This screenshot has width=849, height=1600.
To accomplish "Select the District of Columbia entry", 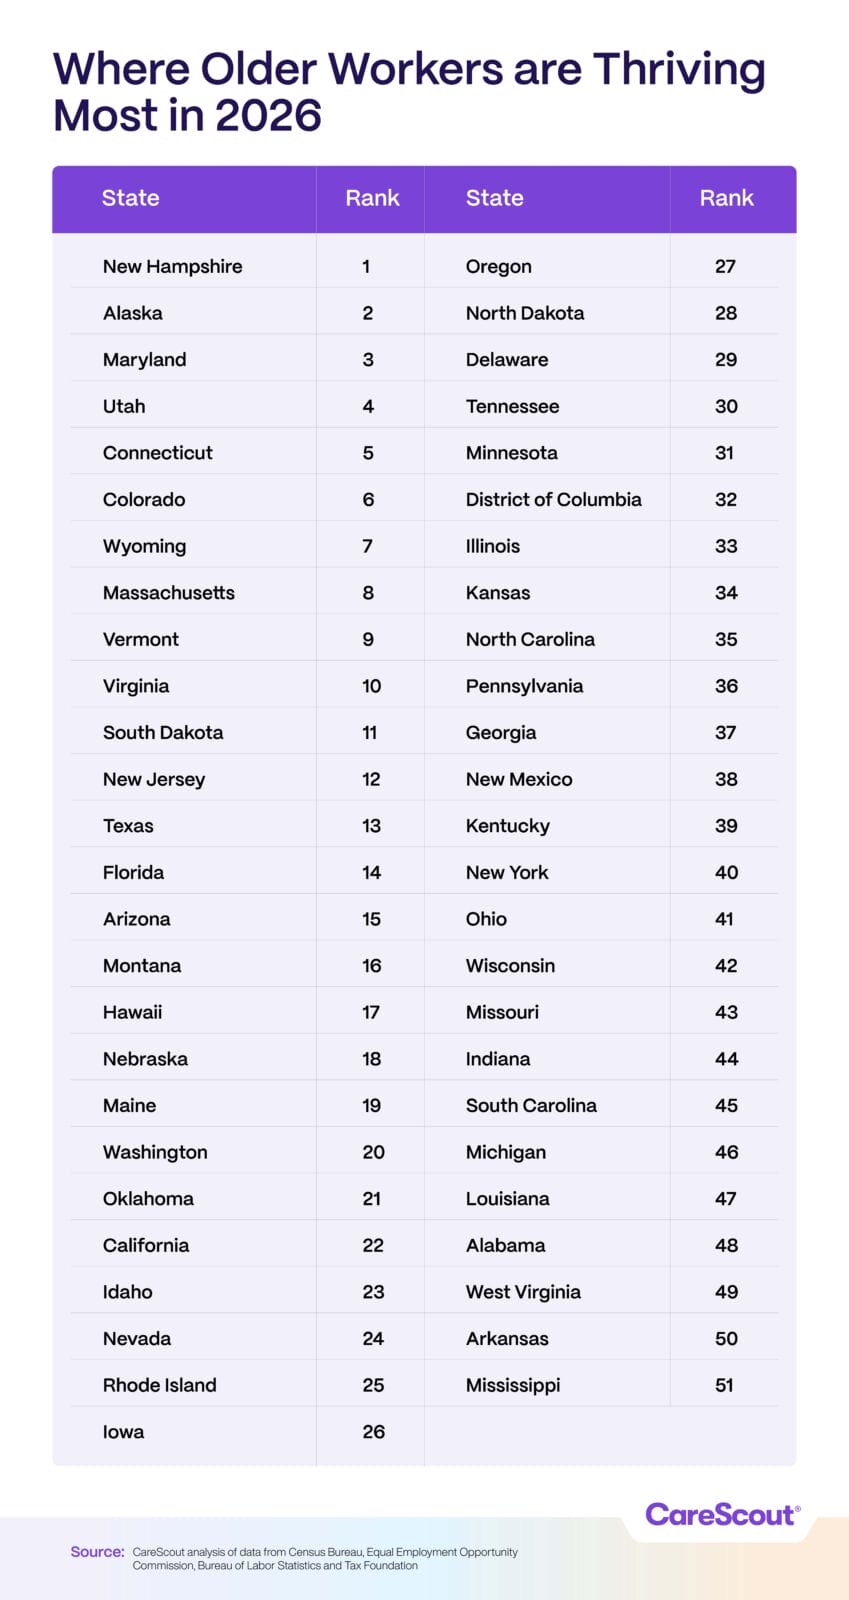I will tap(554, 500).
